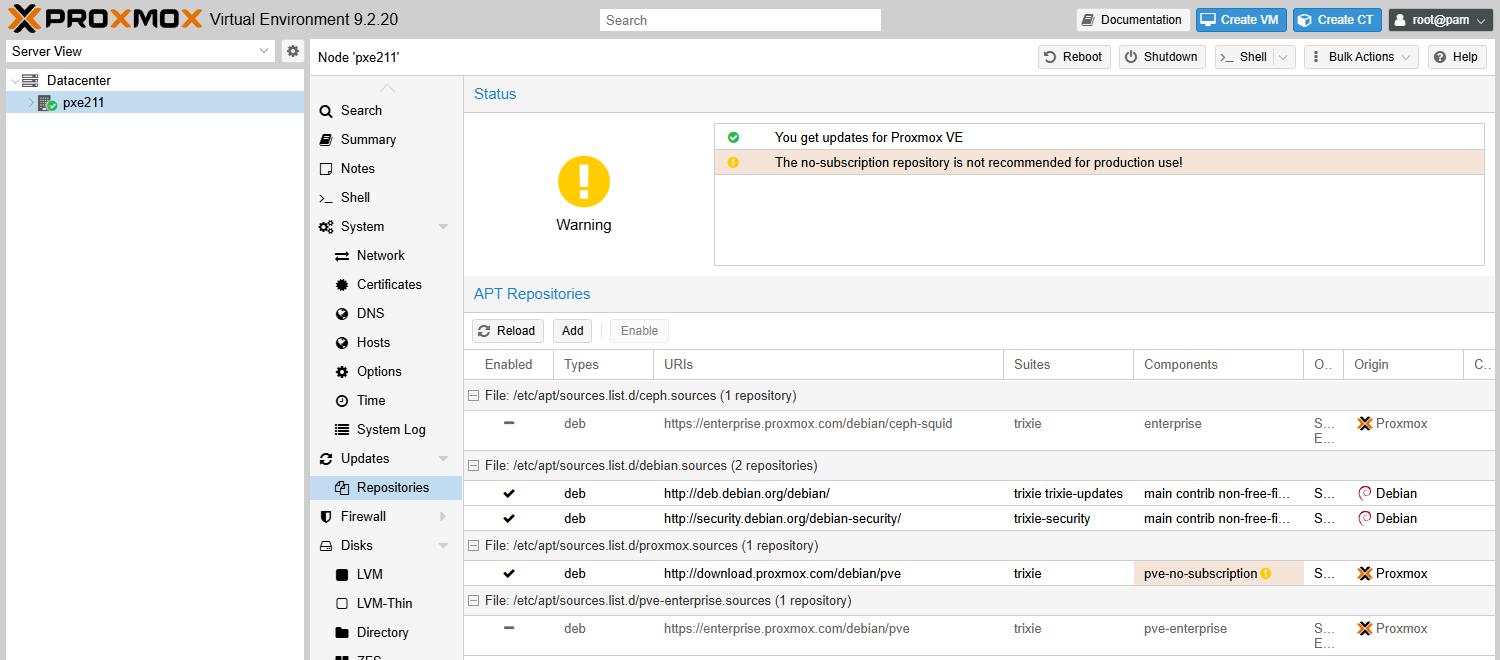The height and width of the screenshot is (660, 1500).
Task: Open the root@pam user menu
Action: 1440,20
